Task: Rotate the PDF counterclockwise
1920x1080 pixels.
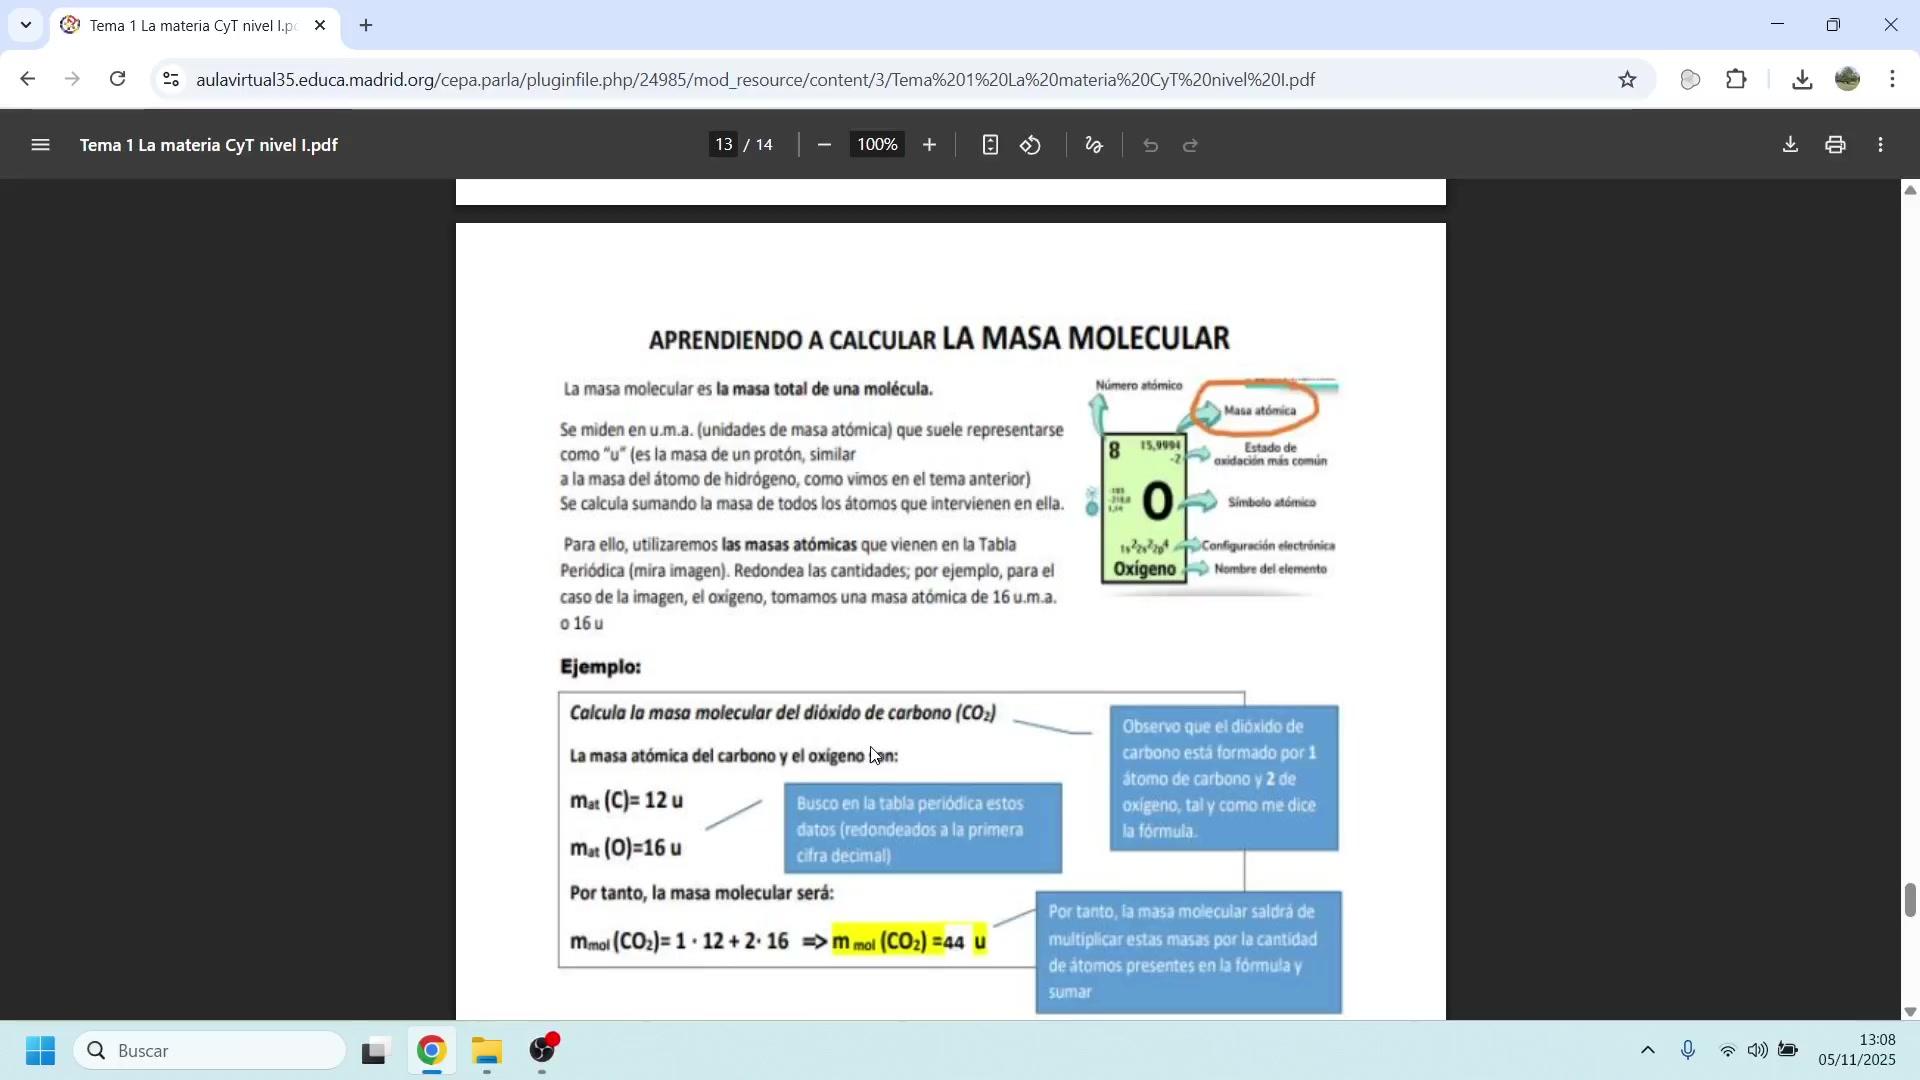Action: [1031, 145]
